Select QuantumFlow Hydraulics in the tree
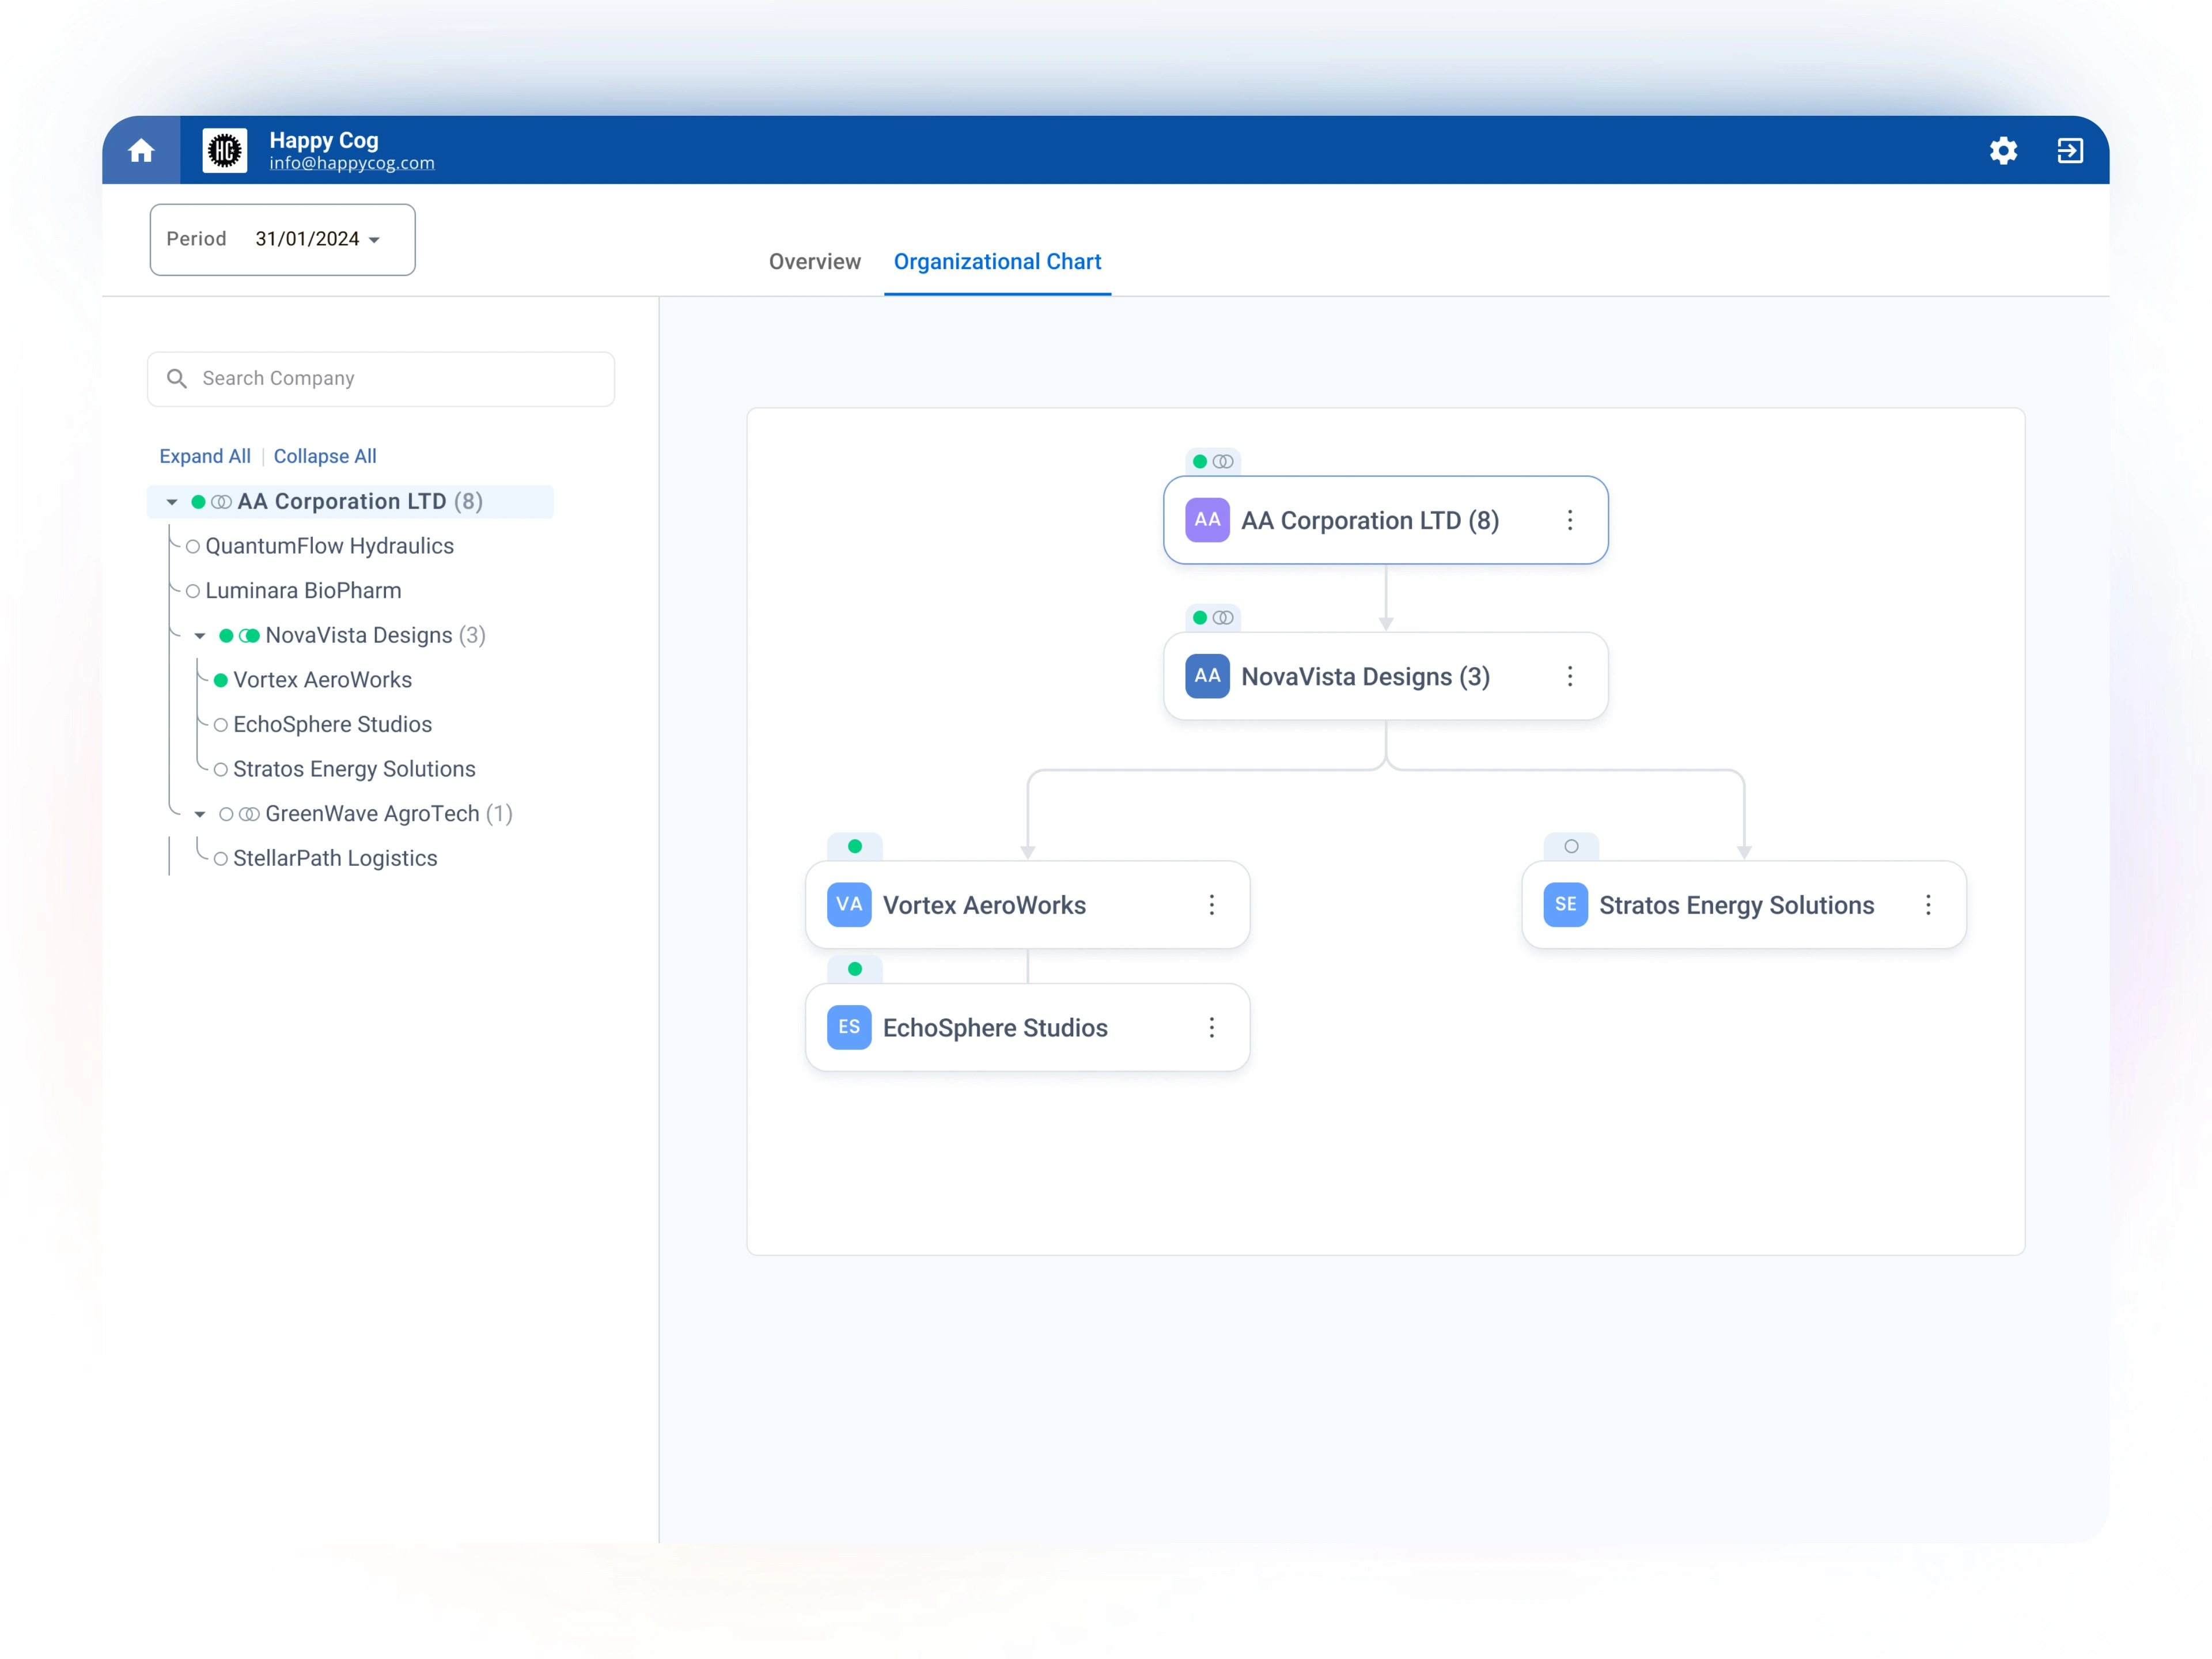Viewport: 2212px width, 1659px height. tap(329, 546)
